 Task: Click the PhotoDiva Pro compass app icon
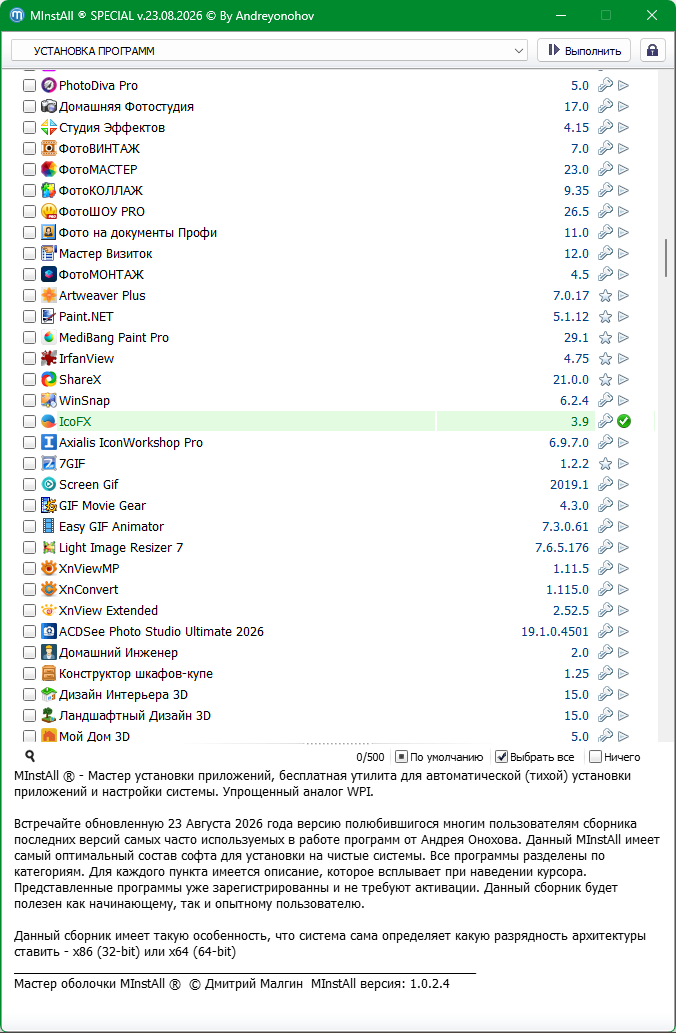[x=49, y=86]
